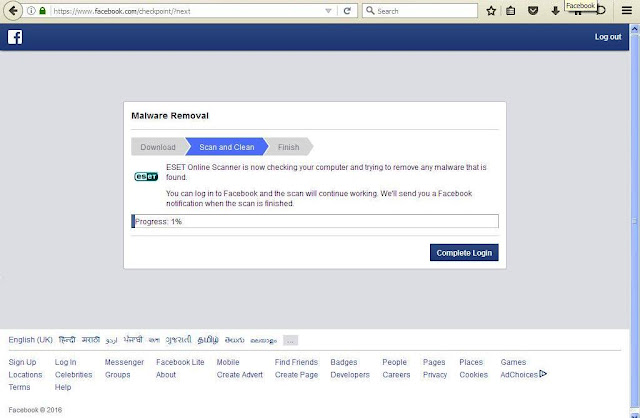
Task: Open the Create Page link
Action: click(x=296, y=375)
